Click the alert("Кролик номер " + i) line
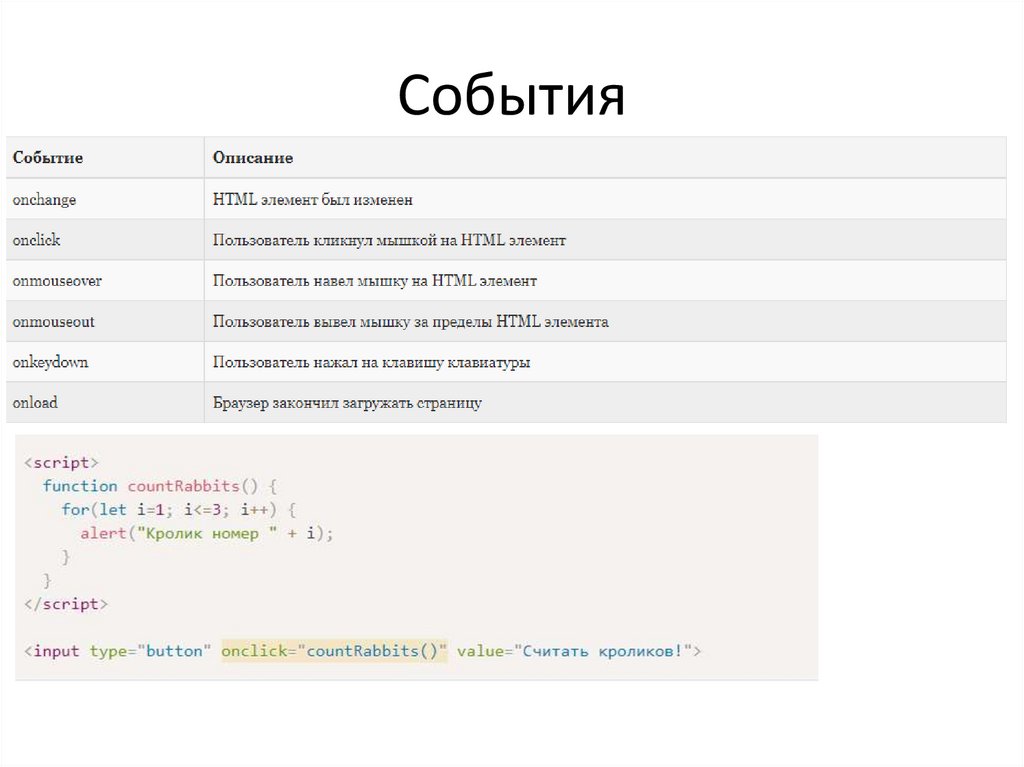The width and height of the screenshot is (1024, 767). point(207,533)
